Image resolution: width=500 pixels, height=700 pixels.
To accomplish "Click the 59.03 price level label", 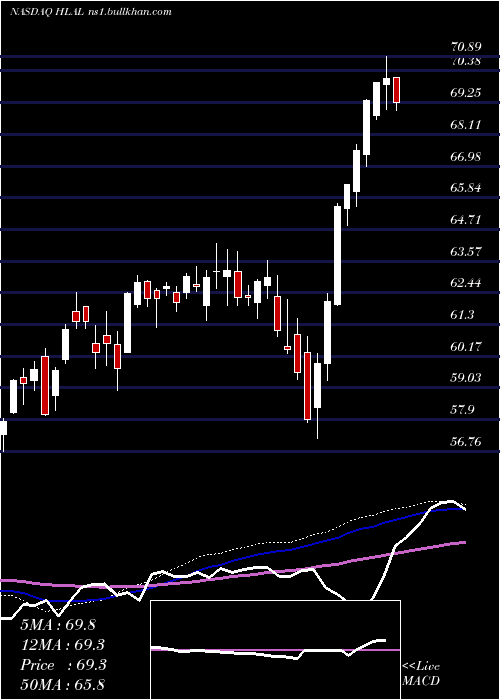I will pos(466,378).
